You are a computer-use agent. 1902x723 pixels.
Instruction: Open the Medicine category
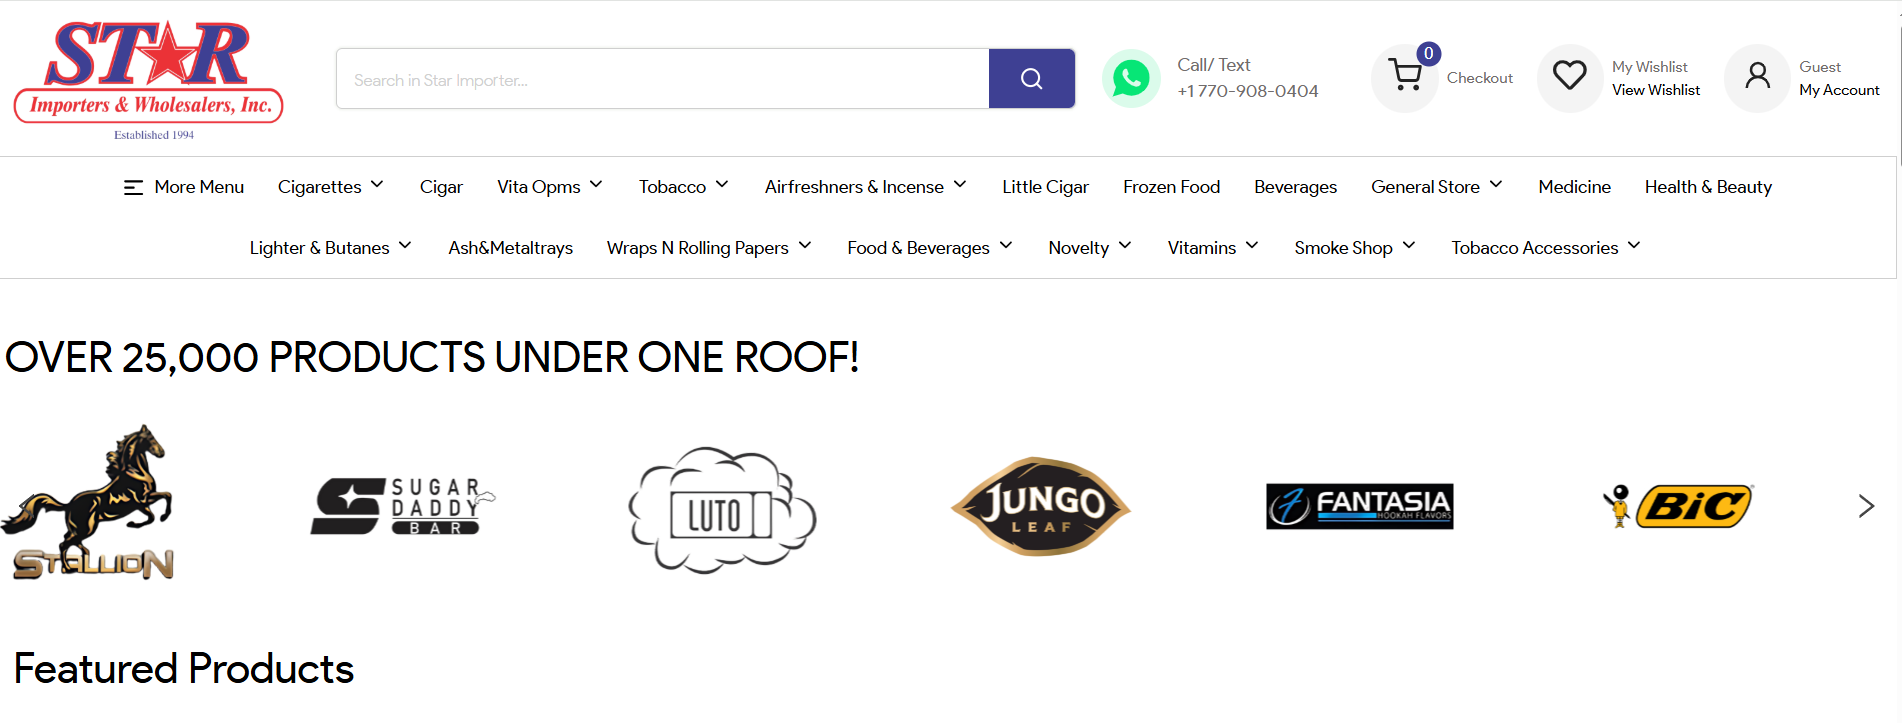point(1574,187)
